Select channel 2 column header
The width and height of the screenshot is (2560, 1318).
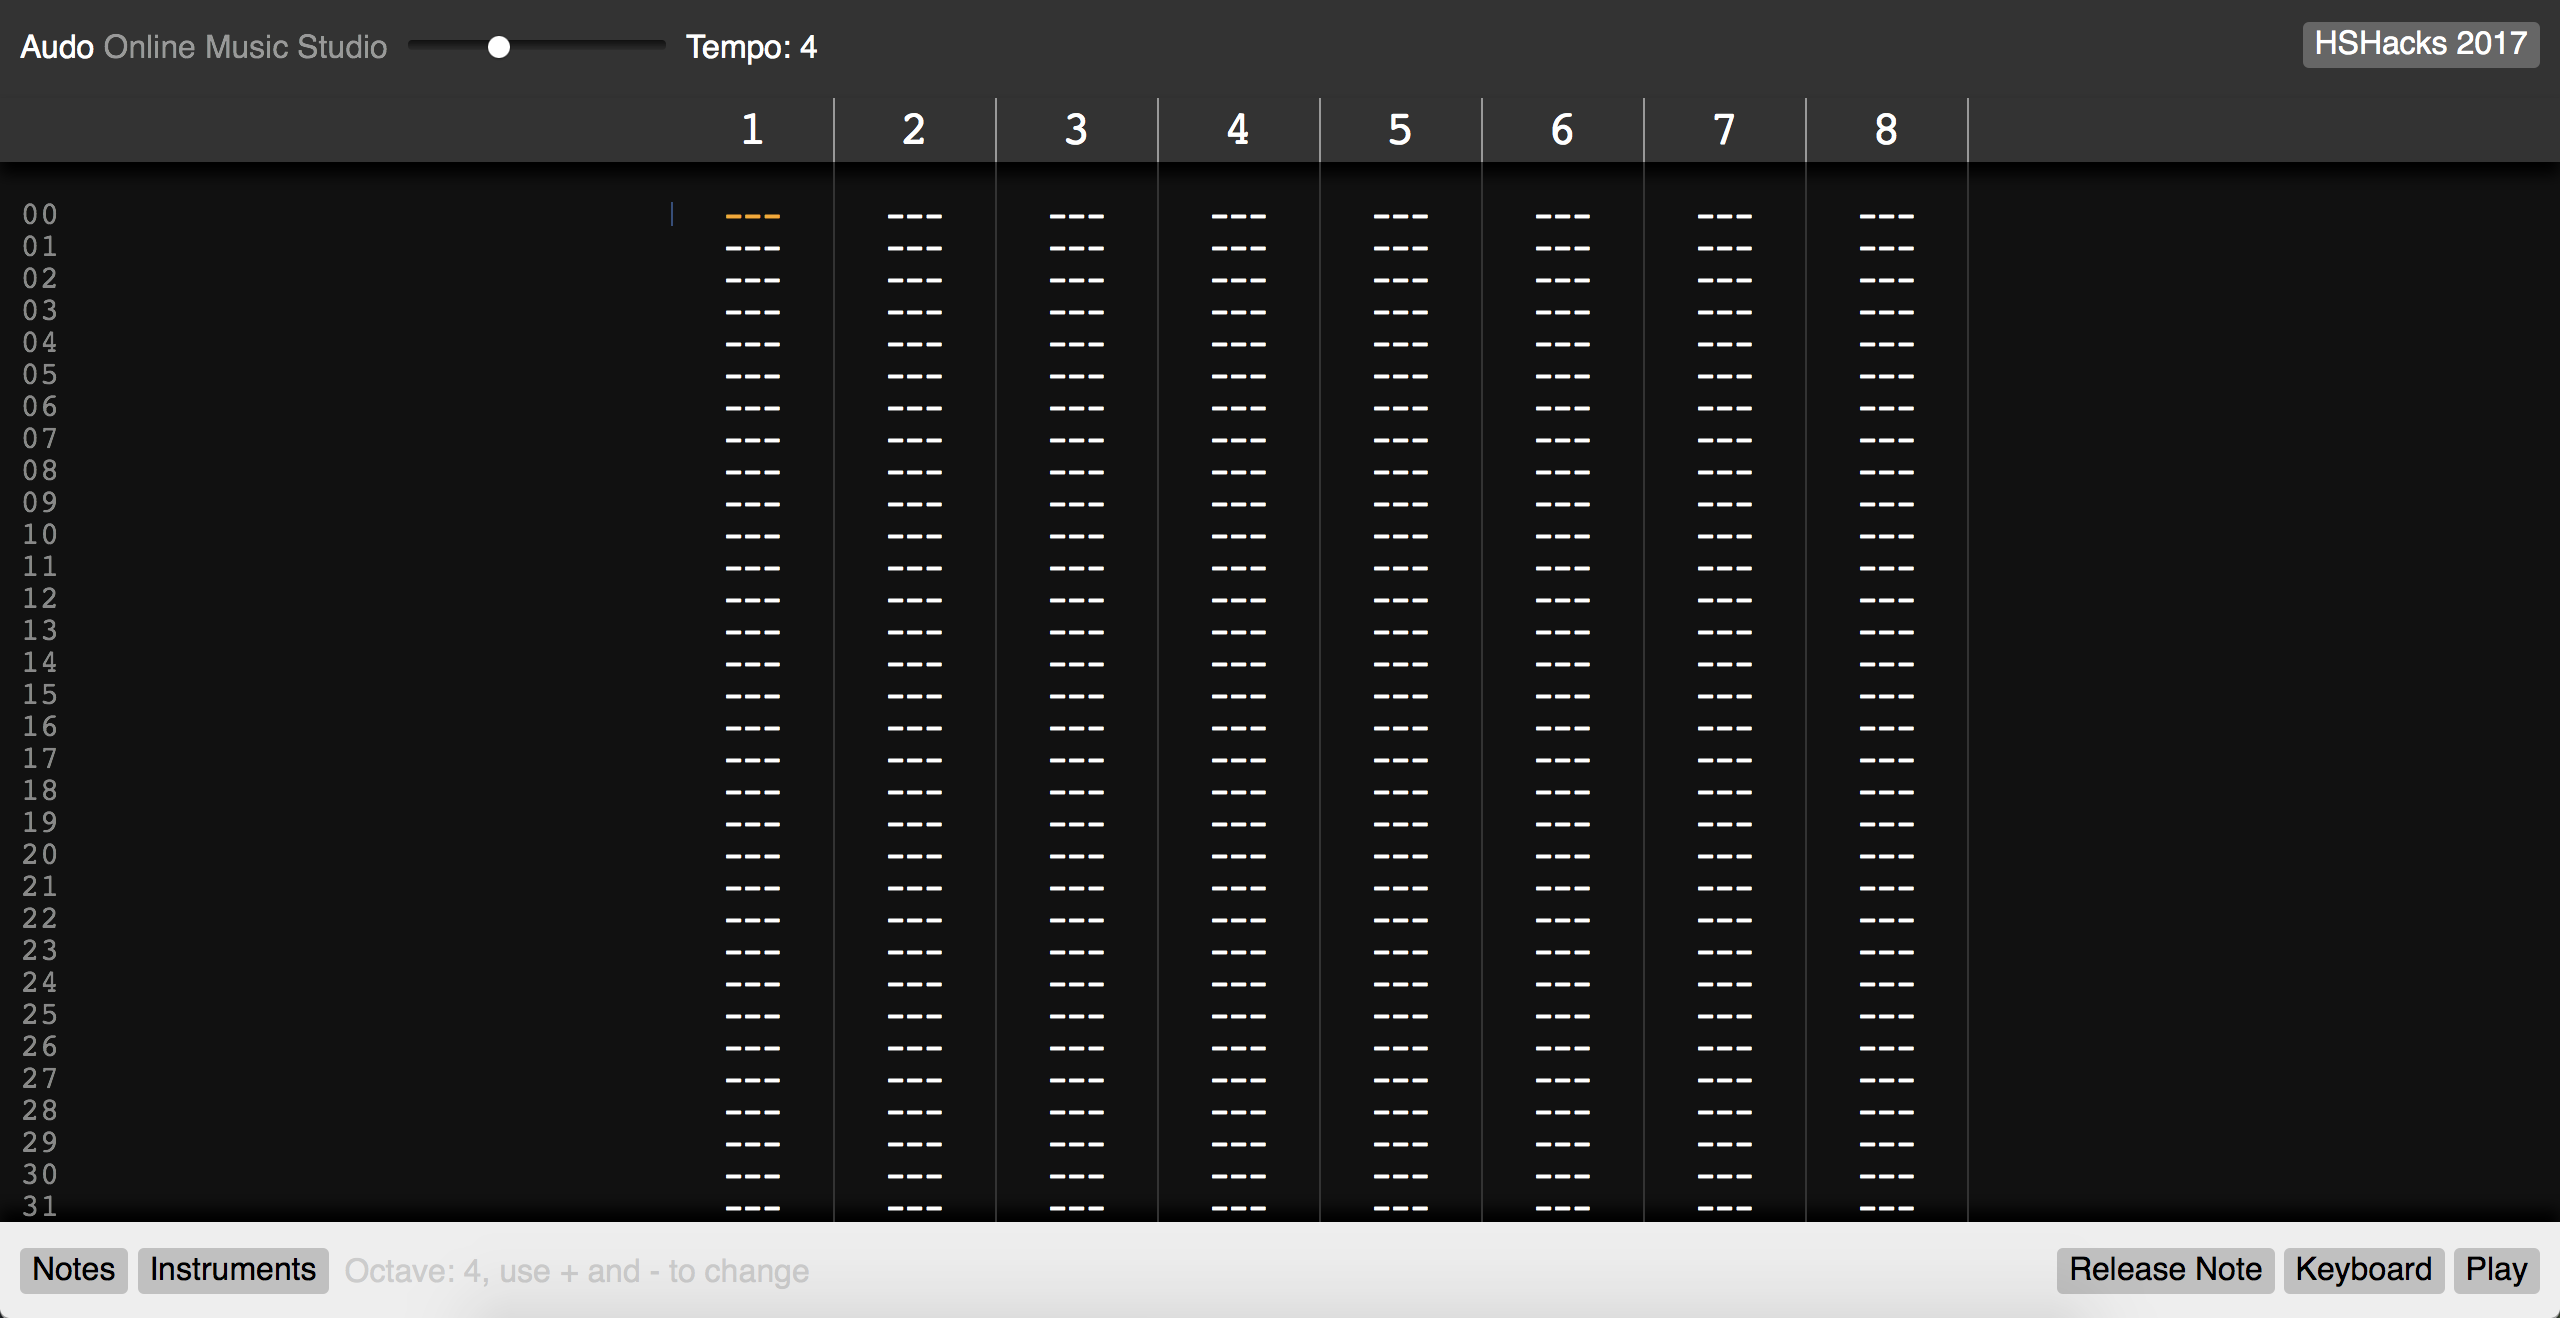[x=914, y=130]
